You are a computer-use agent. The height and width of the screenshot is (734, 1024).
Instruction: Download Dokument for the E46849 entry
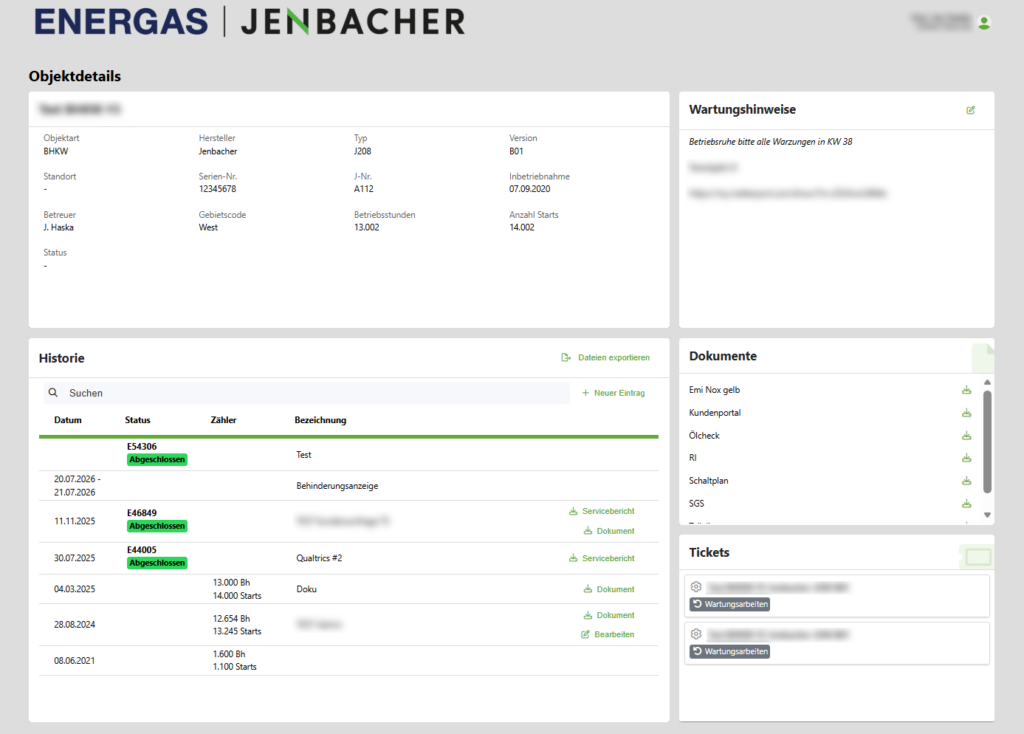point(609,531)
